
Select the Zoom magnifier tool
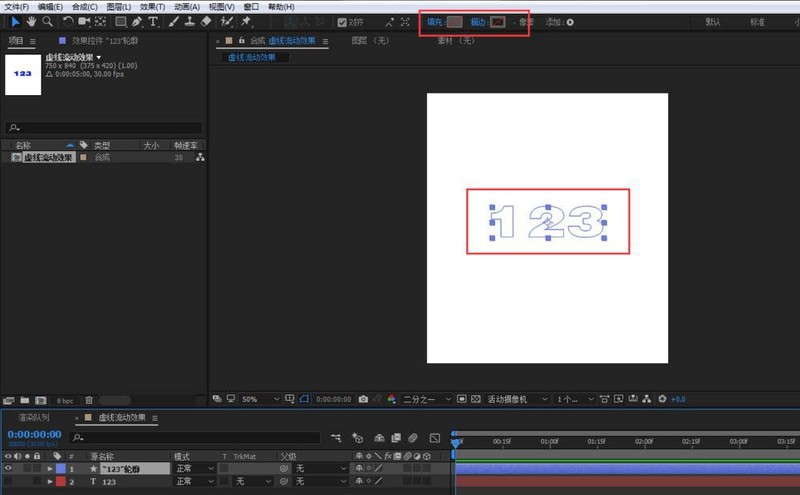click(47, 21)
